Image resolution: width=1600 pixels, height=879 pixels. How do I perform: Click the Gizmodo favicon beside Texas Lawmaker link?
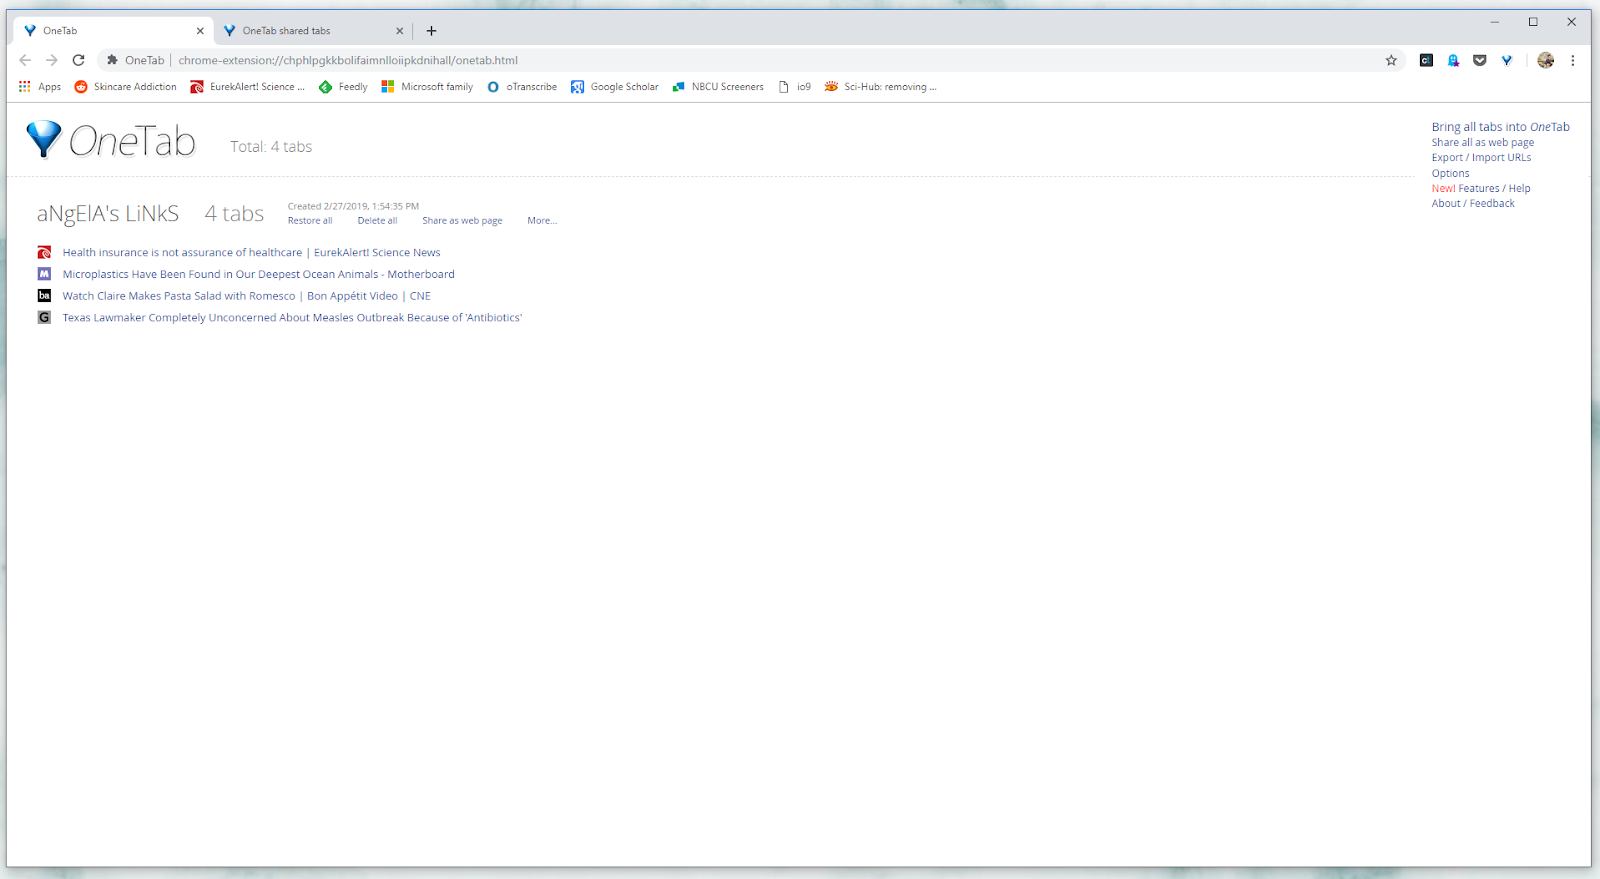(44, 317)
